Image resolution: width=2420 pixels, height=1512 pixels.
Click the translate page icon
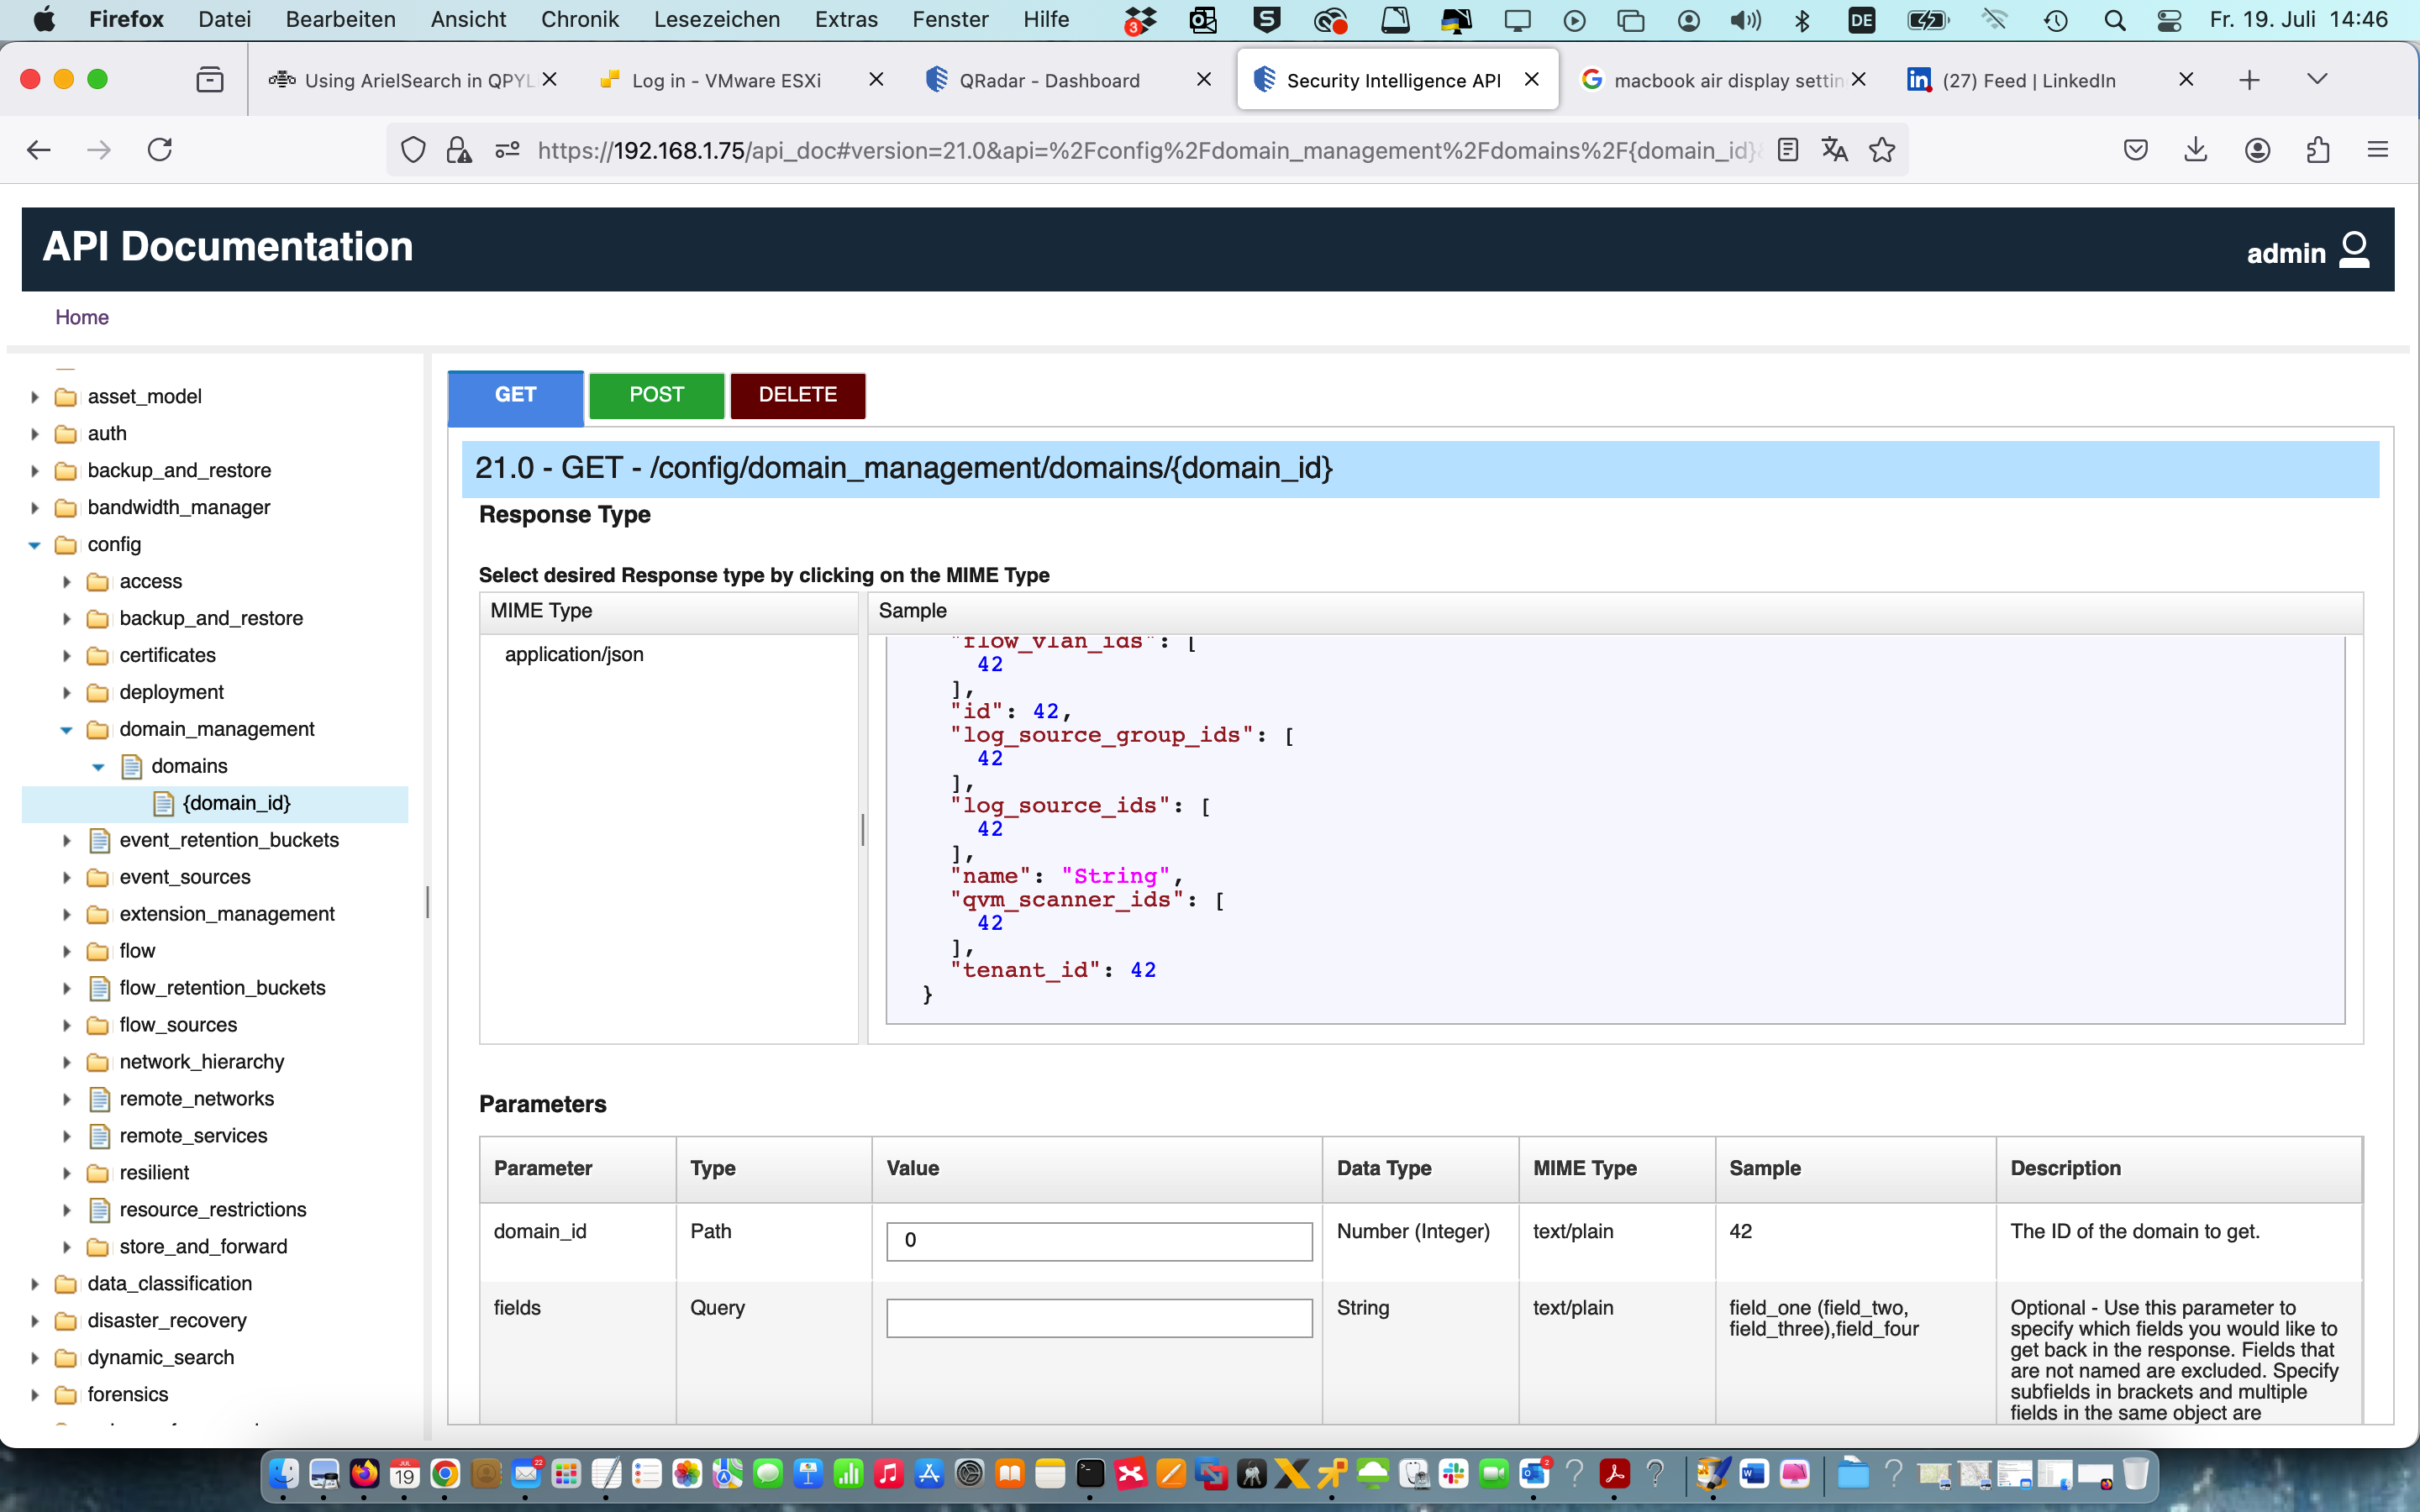[1834, 150]
